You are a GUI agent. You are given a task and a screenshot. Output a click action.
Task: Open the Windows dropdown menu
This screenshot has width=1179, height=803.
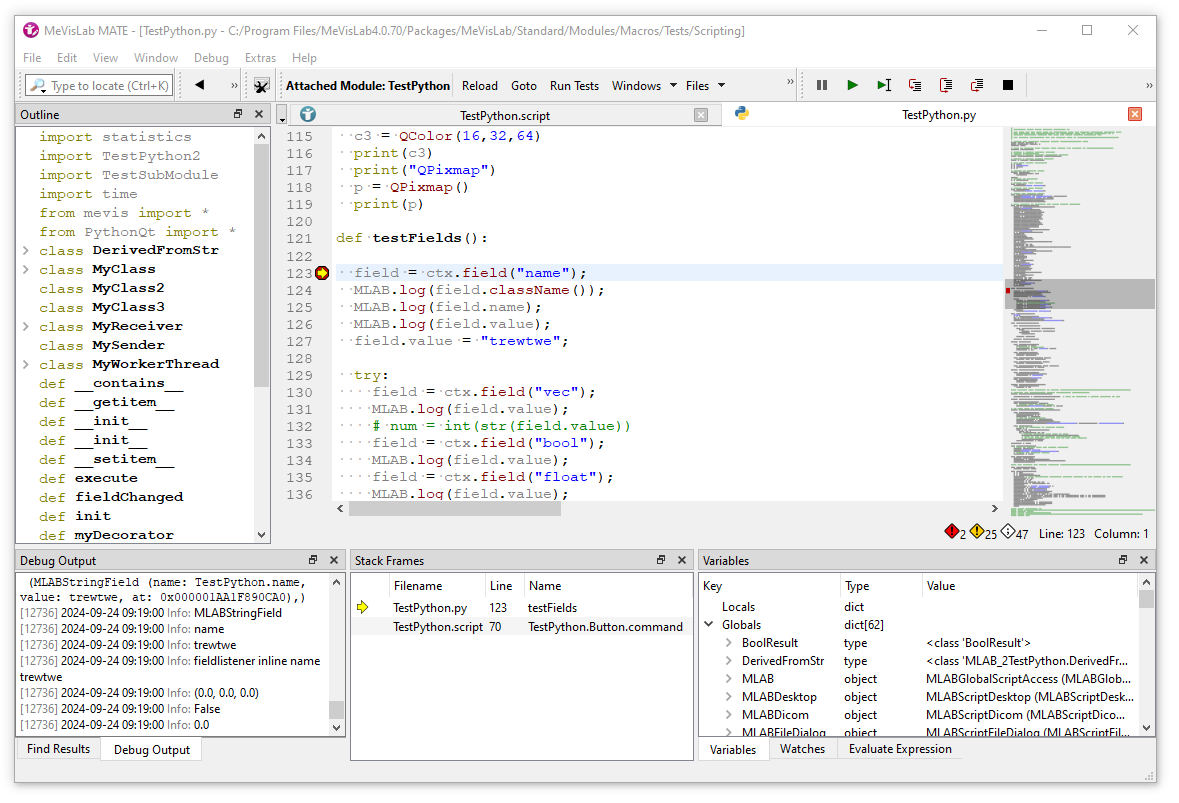[644, 86]
